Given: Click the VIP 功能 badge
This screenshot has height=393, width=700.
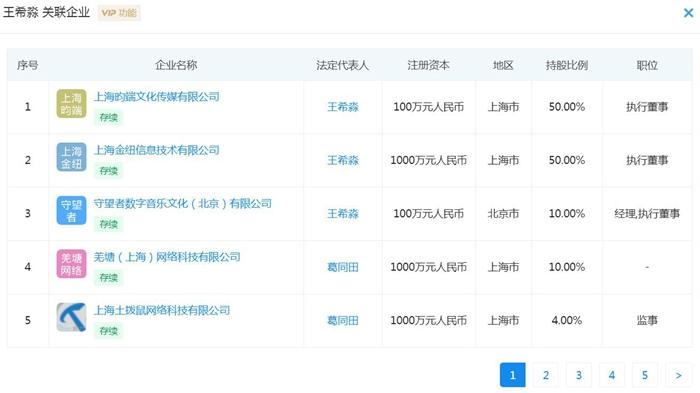Looking at the screenshot, I should click(x=119, y=13).
